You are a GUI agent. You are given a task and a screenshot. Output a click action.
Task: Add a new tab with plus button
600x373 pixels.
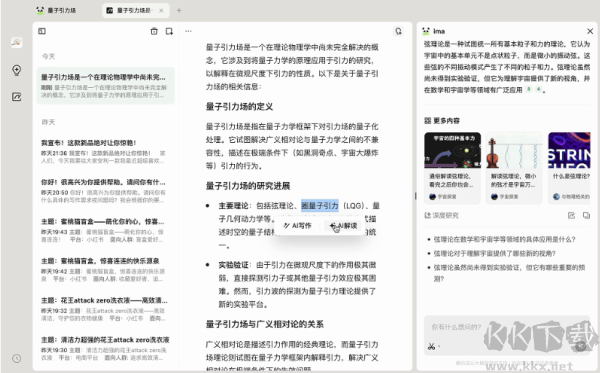(179, 11)
